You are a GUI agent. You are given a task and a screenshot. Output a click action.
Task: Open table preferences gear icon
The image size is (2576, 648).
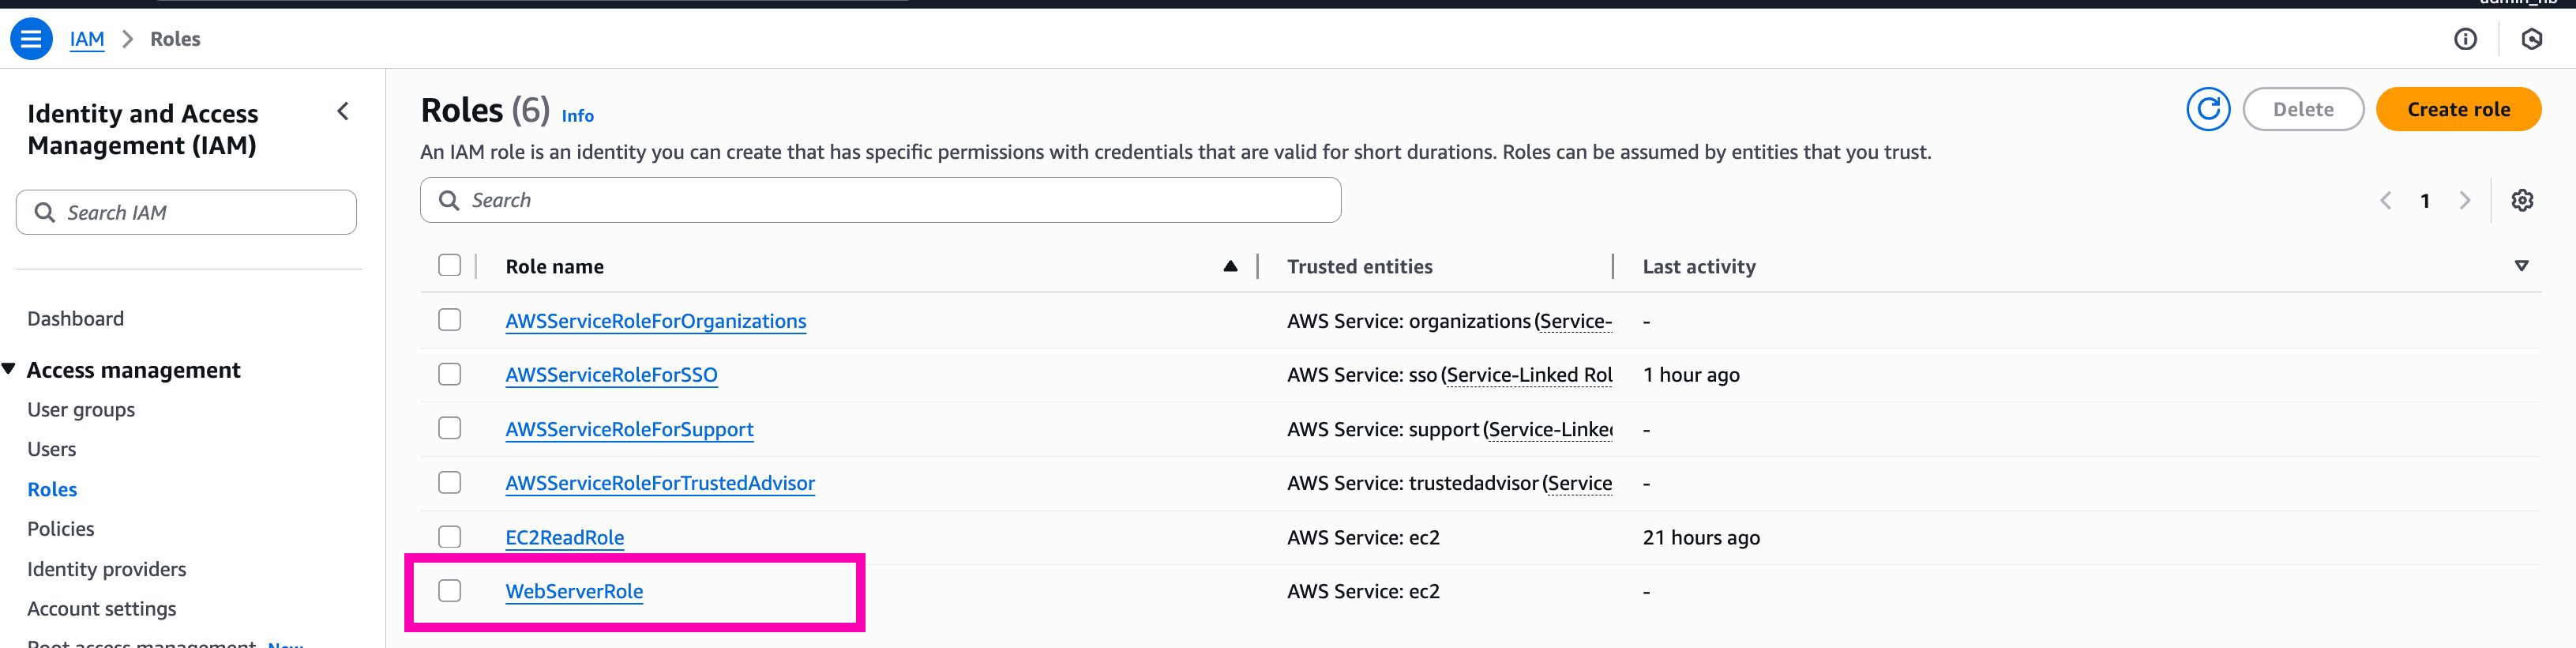[2522, 200]
